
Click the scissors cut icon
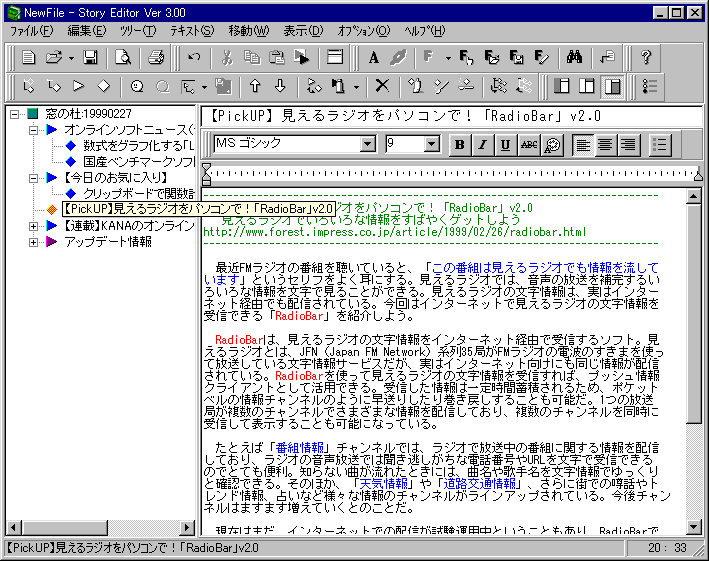(x=227, y=57)
